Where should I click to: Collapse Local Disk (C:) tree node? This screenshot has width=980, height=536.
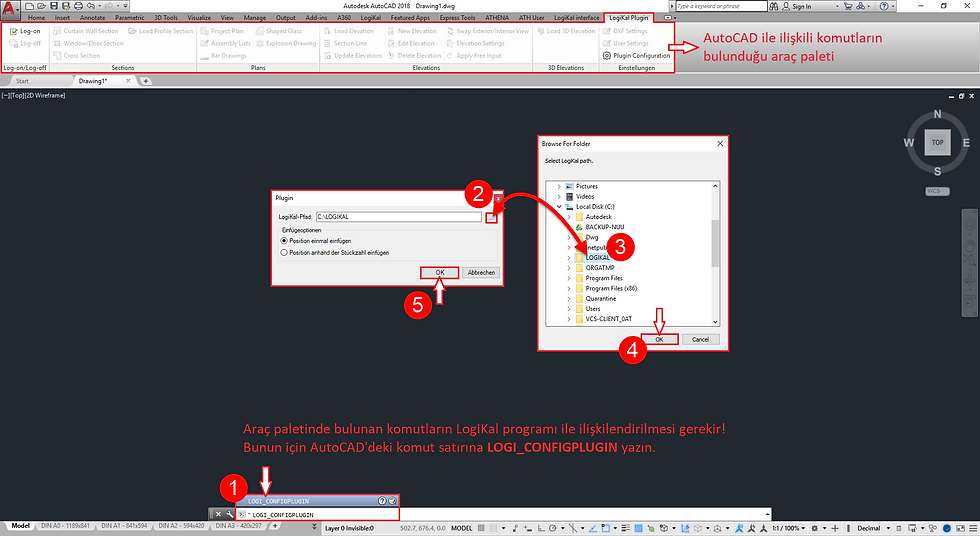pyautogui.click(x=559, y=207)
